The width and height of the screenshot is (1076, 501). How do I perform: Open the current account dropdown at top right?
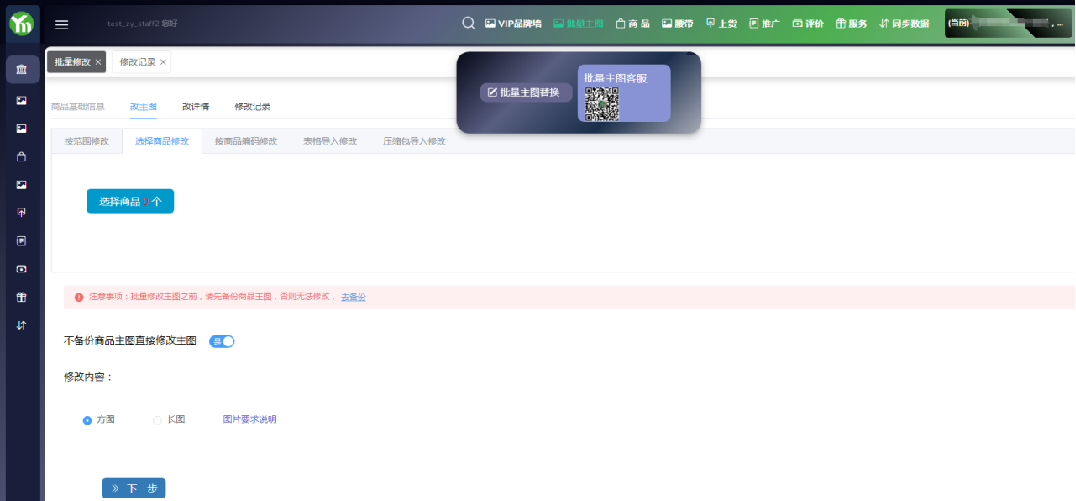pos(1007,23)
